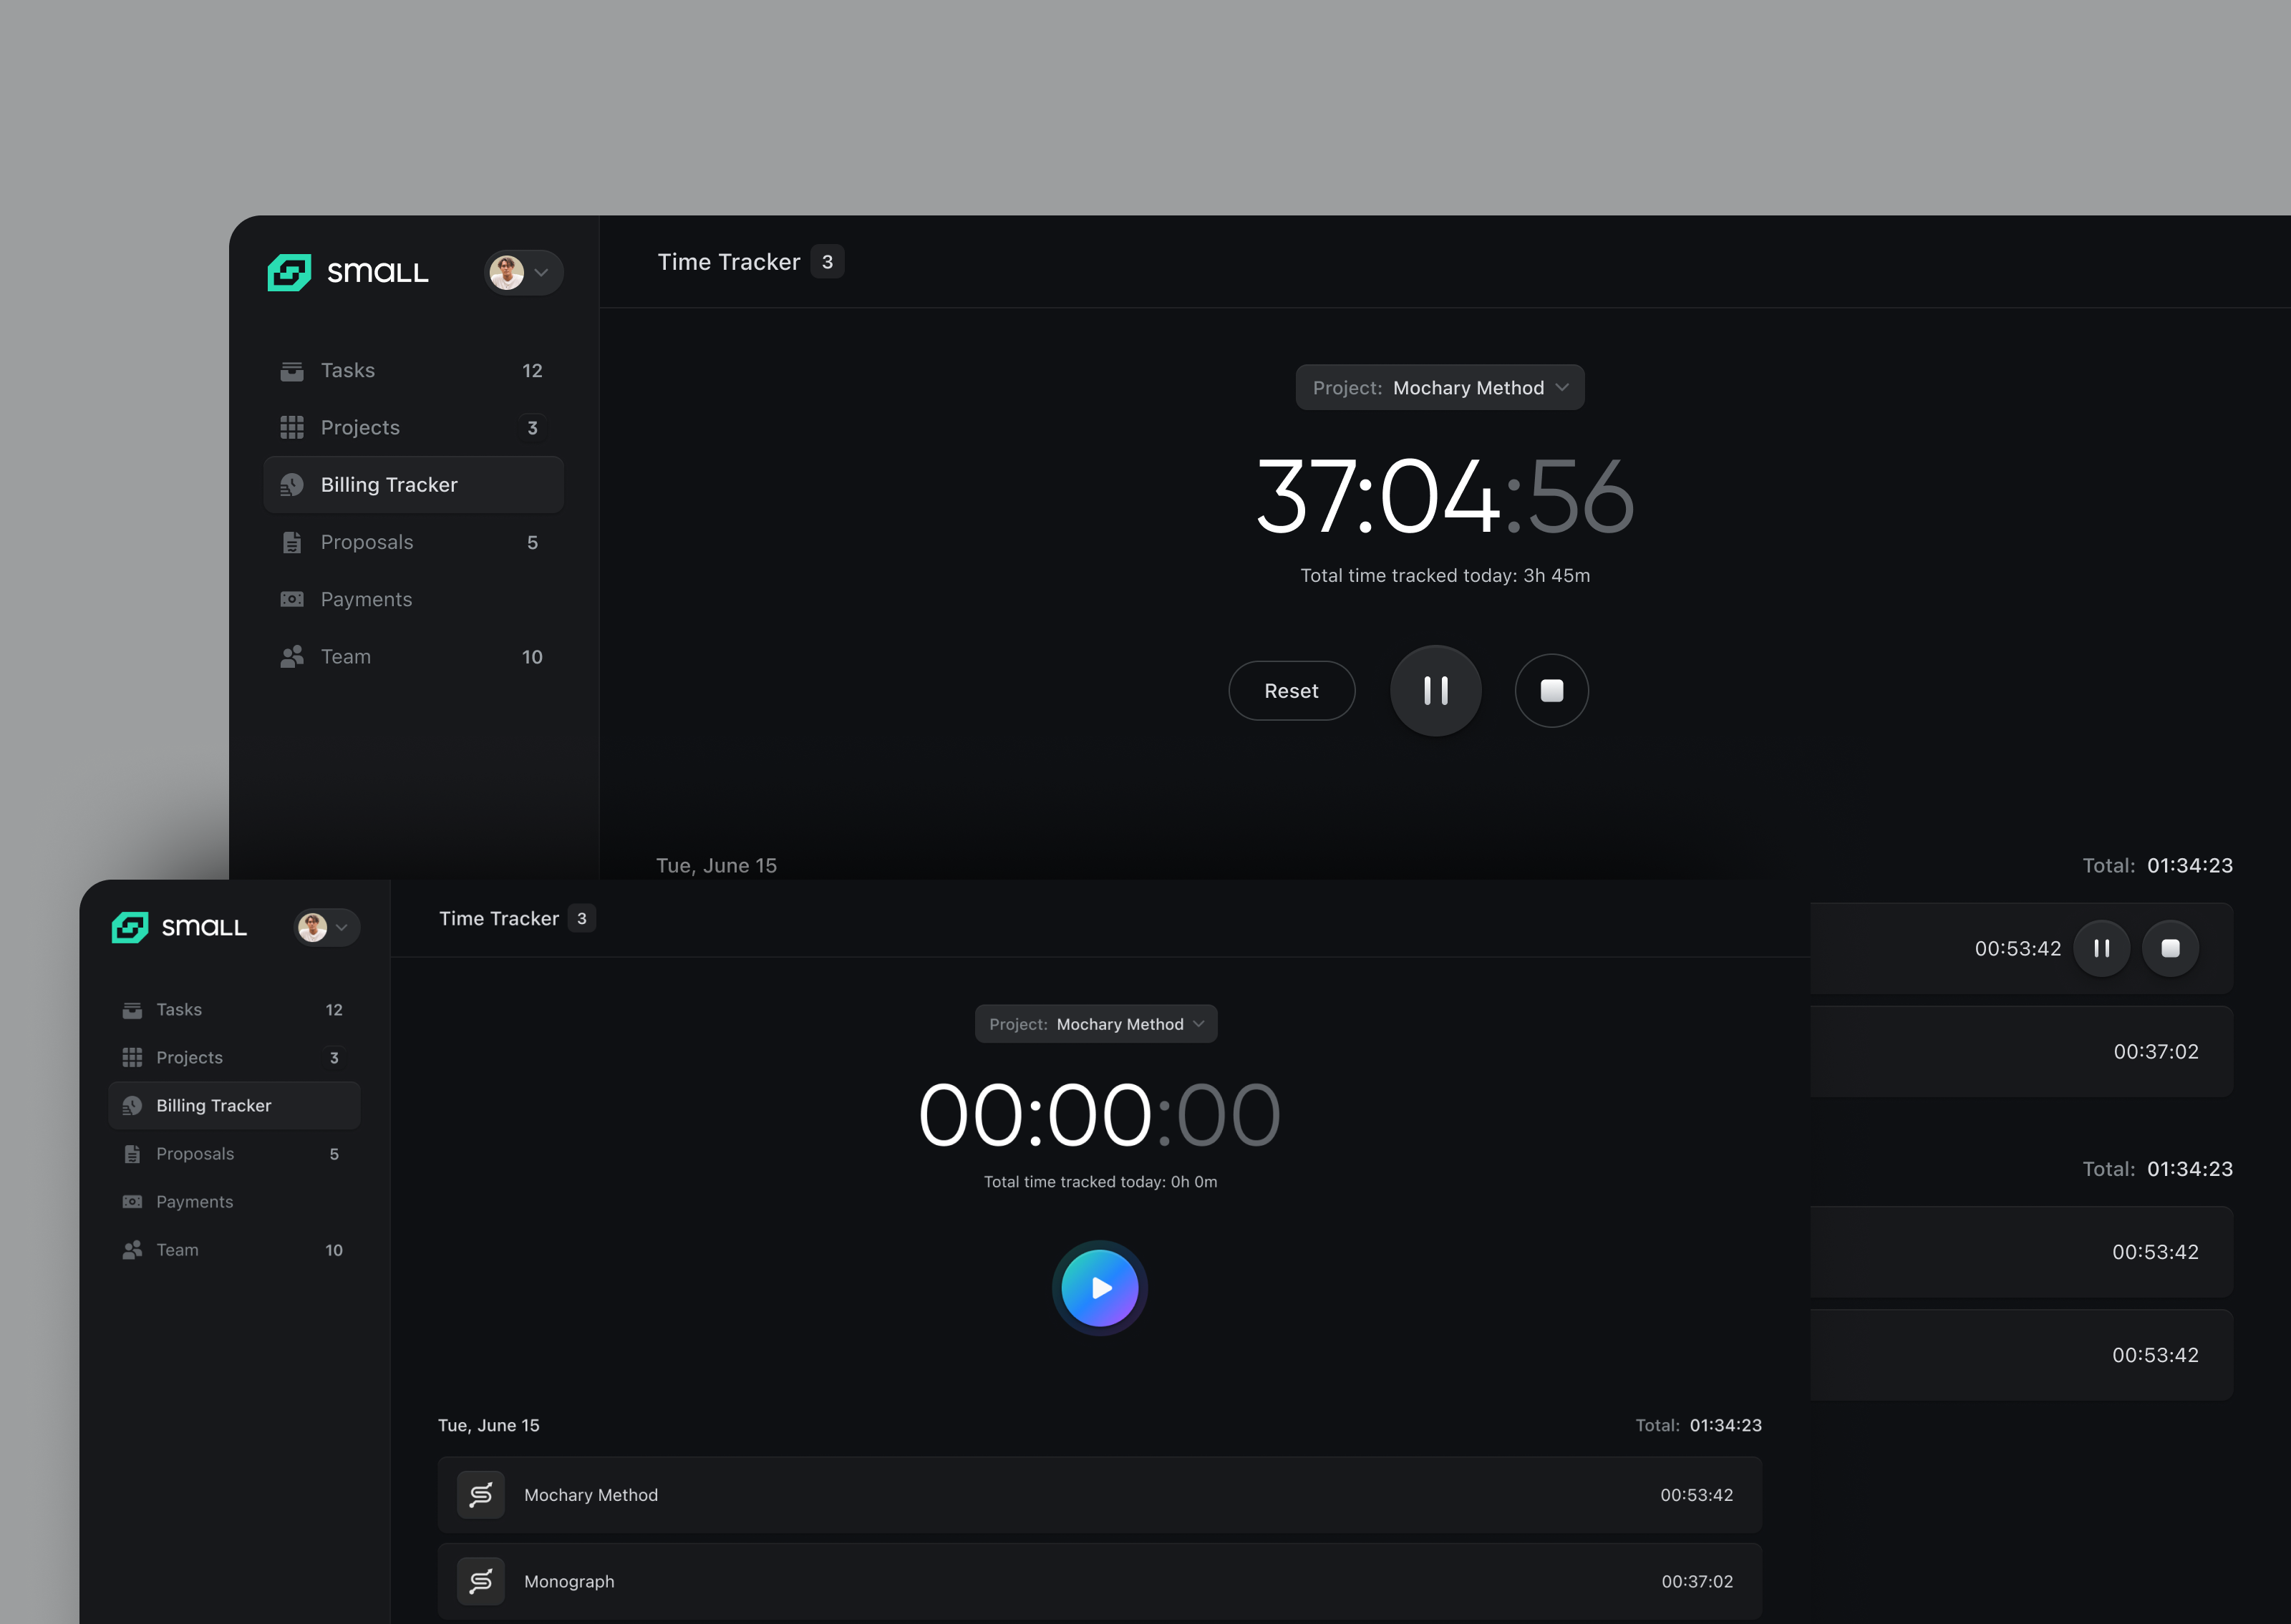Viewport: 2291px width, 1624px height.
Task: Start the timer with the play button
Action: pyautogui.click(x=1099, y=1288)
